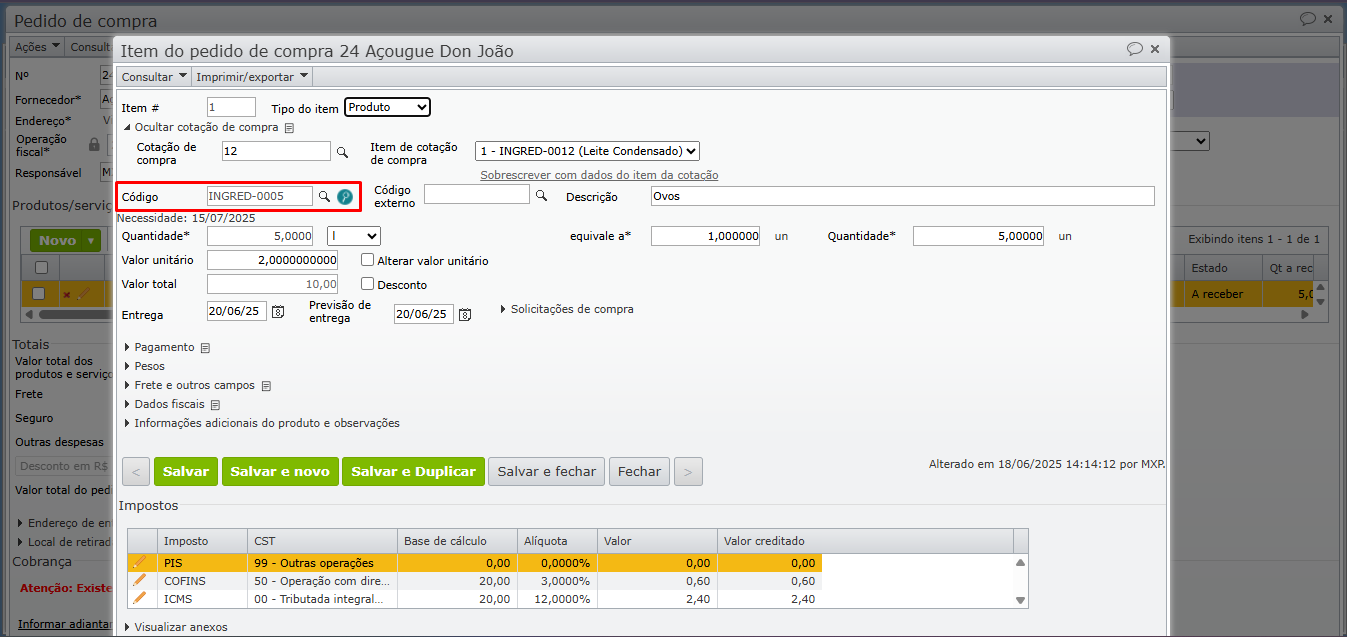Edit COFINS tax row pencil icon
1347x637 pixels.
coord(140,580)
